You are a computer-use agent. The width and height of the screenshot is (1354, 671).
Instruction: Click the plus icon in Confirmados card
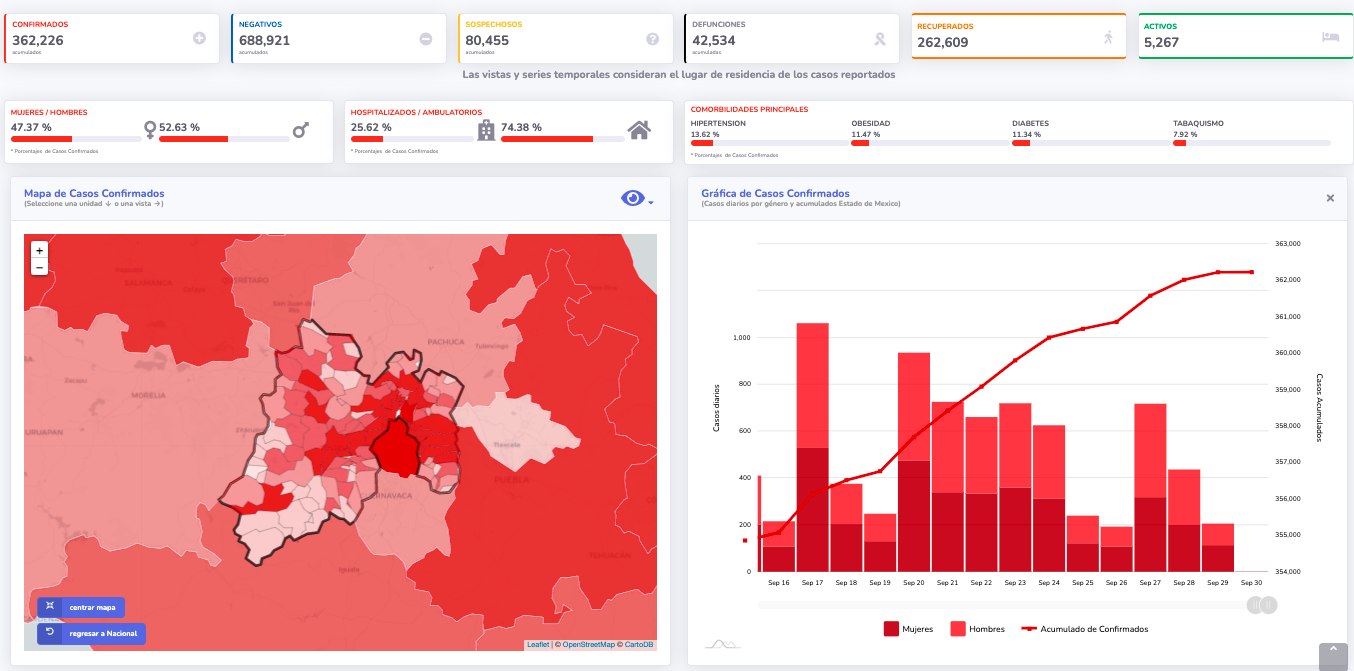199,38
